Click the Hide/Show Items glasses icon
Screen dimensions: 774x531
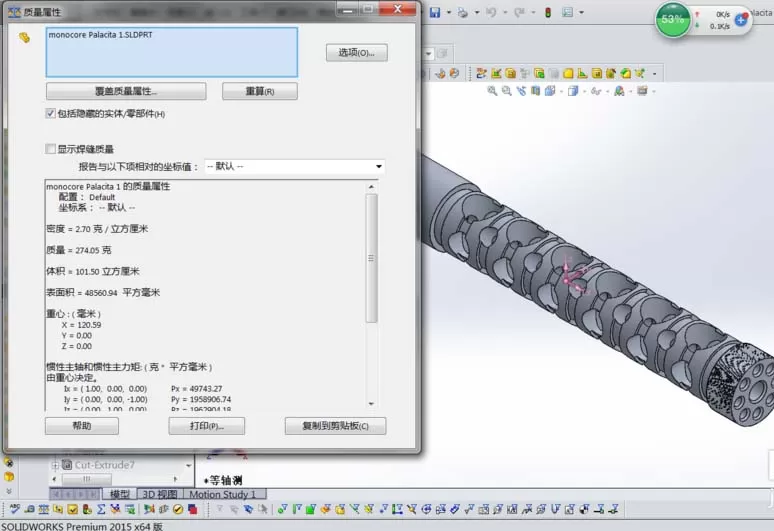click(x=596, y=91)
